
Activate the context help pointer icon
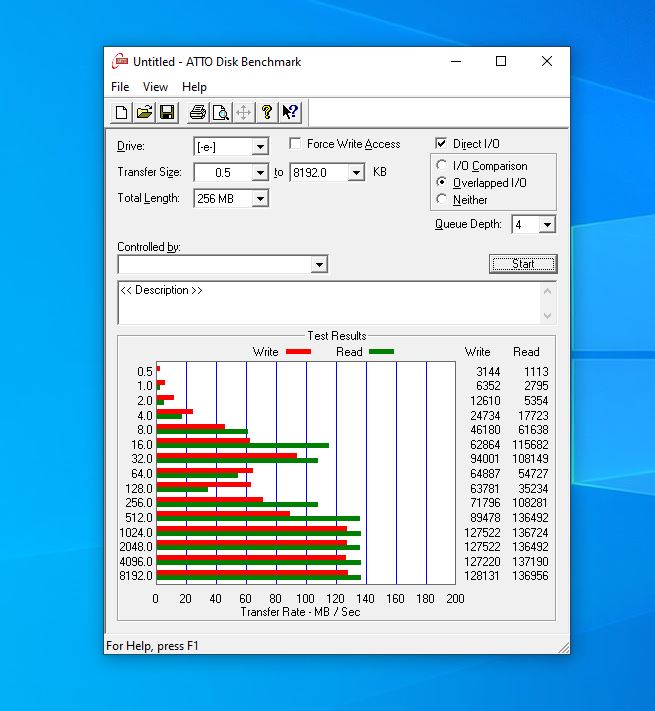click(290, 112)
